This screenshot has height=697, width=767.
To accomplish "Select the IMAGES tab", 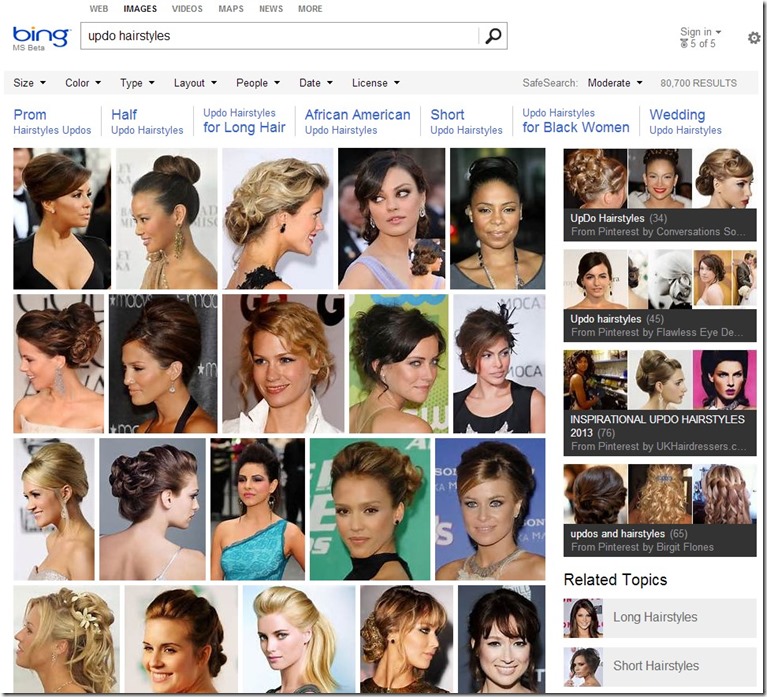I will click(140, 9).
